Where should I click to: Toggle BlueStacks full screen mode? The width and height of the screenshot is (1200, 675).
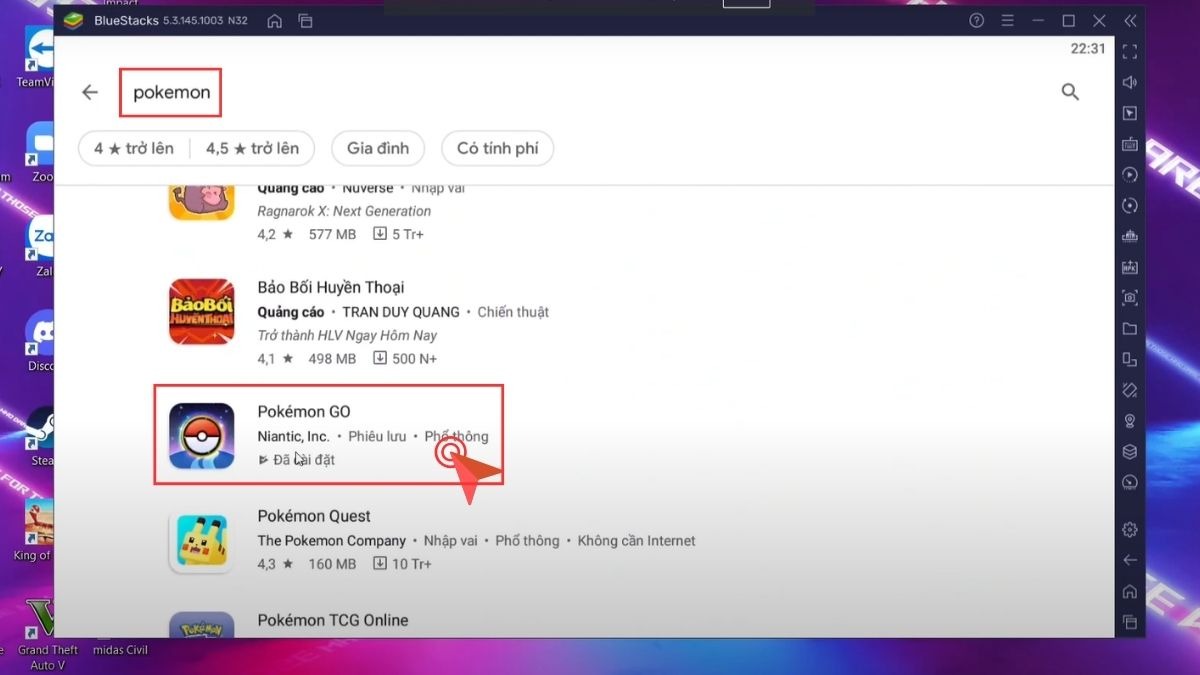1130,51
